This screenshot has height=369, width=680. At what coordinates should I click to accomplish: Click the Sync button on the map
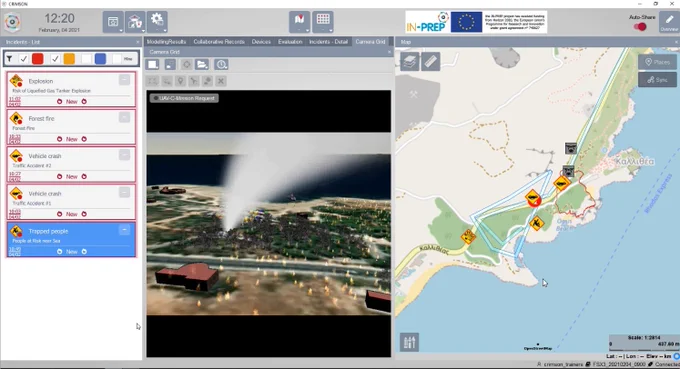tap(657, 80)
